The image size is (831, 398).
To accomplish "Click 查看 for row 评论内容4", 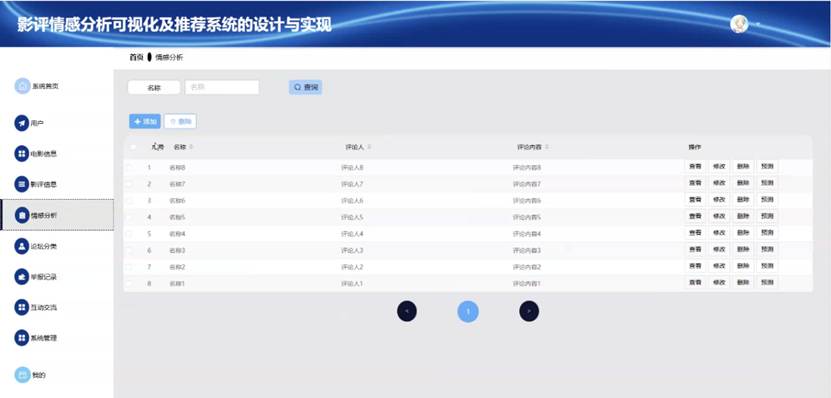I will click(695, 233).
